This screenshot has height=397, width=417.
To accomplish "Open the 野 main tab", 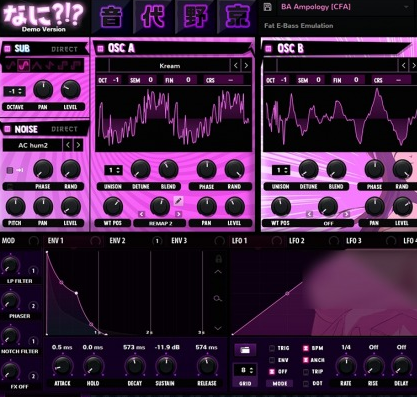I will click(195, 16).
